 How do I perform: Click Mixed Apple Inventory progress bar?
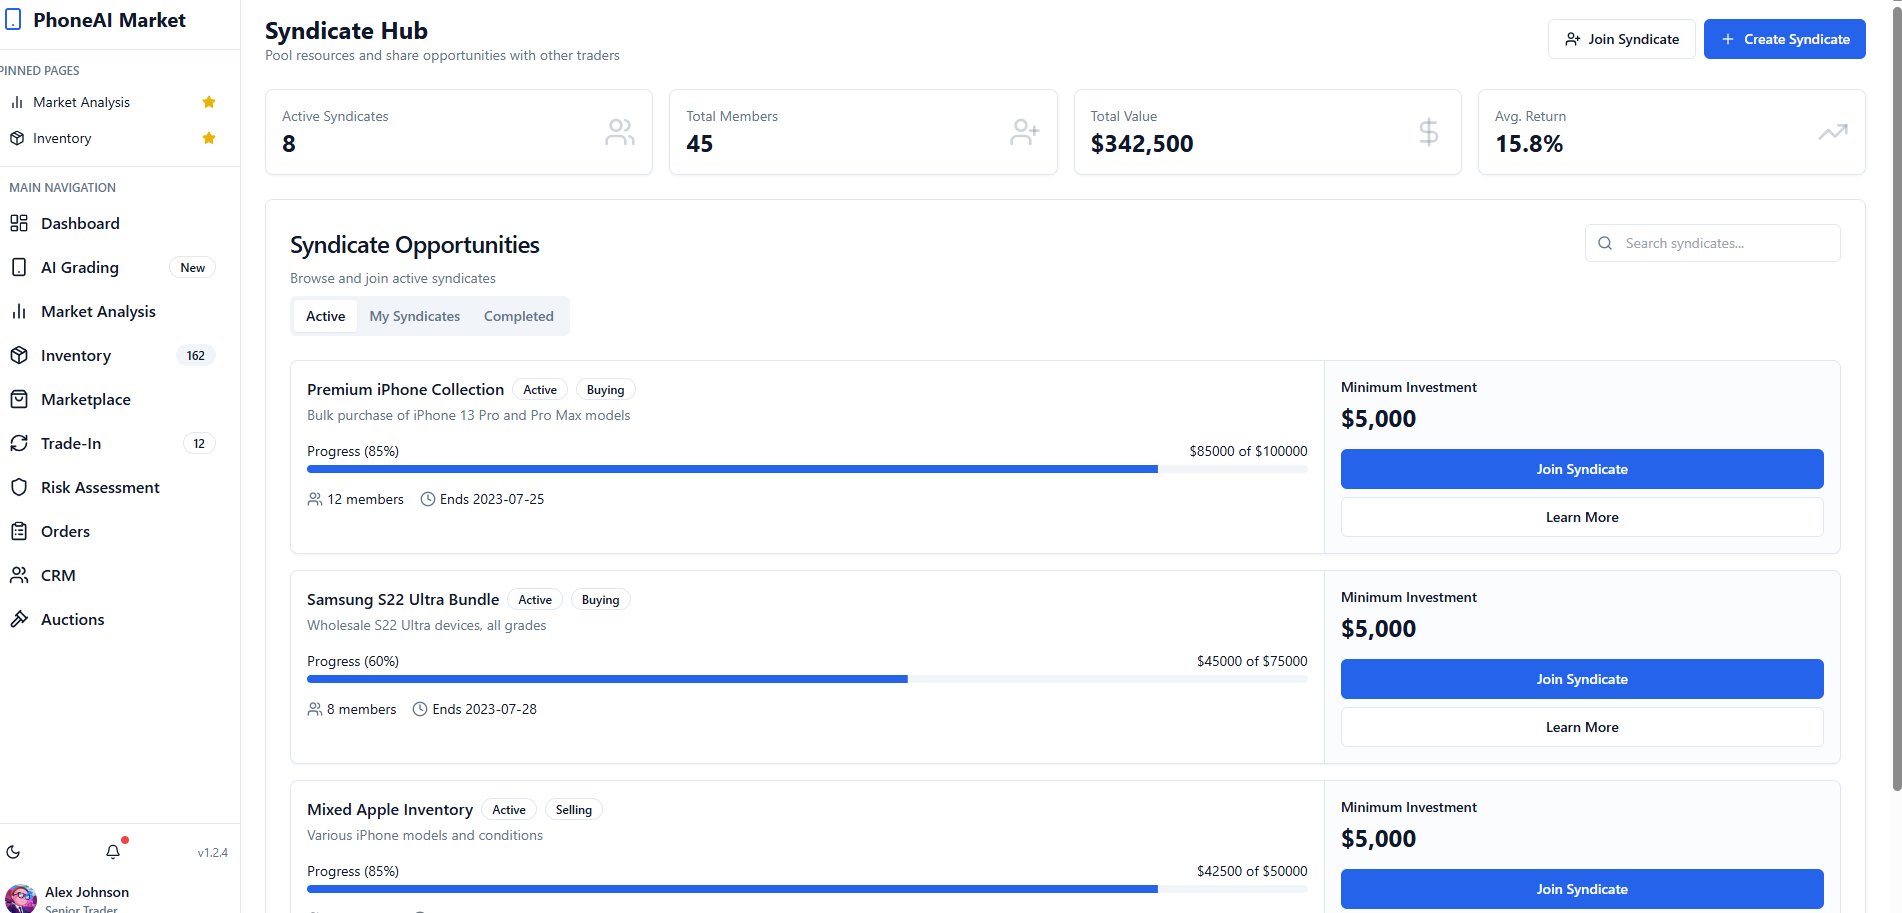[807, 889]
